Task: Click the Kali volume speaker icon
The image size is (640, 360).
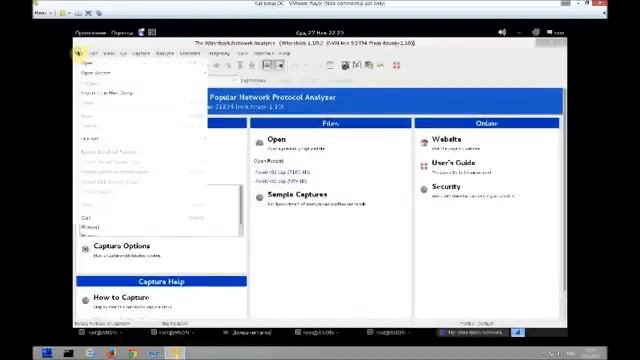Action: pos(502,32)
